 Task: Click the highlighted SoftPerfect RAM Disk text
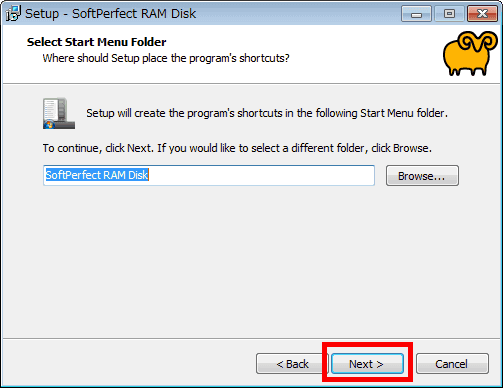point(97,175)
